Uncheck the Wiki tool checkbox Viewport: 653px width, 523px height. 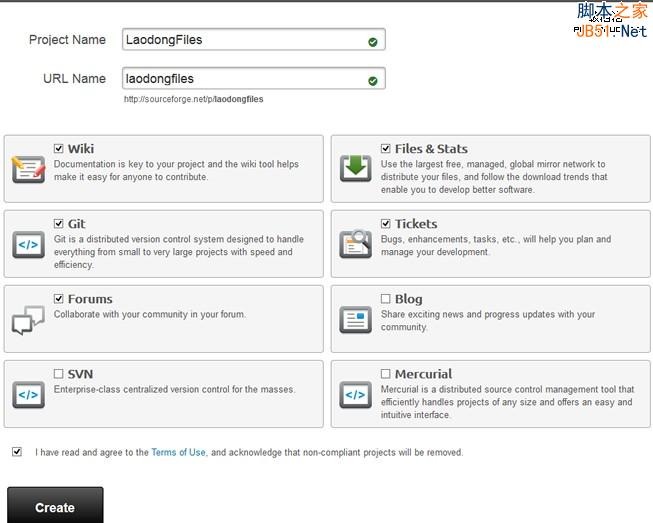click(x=59, y=149)
